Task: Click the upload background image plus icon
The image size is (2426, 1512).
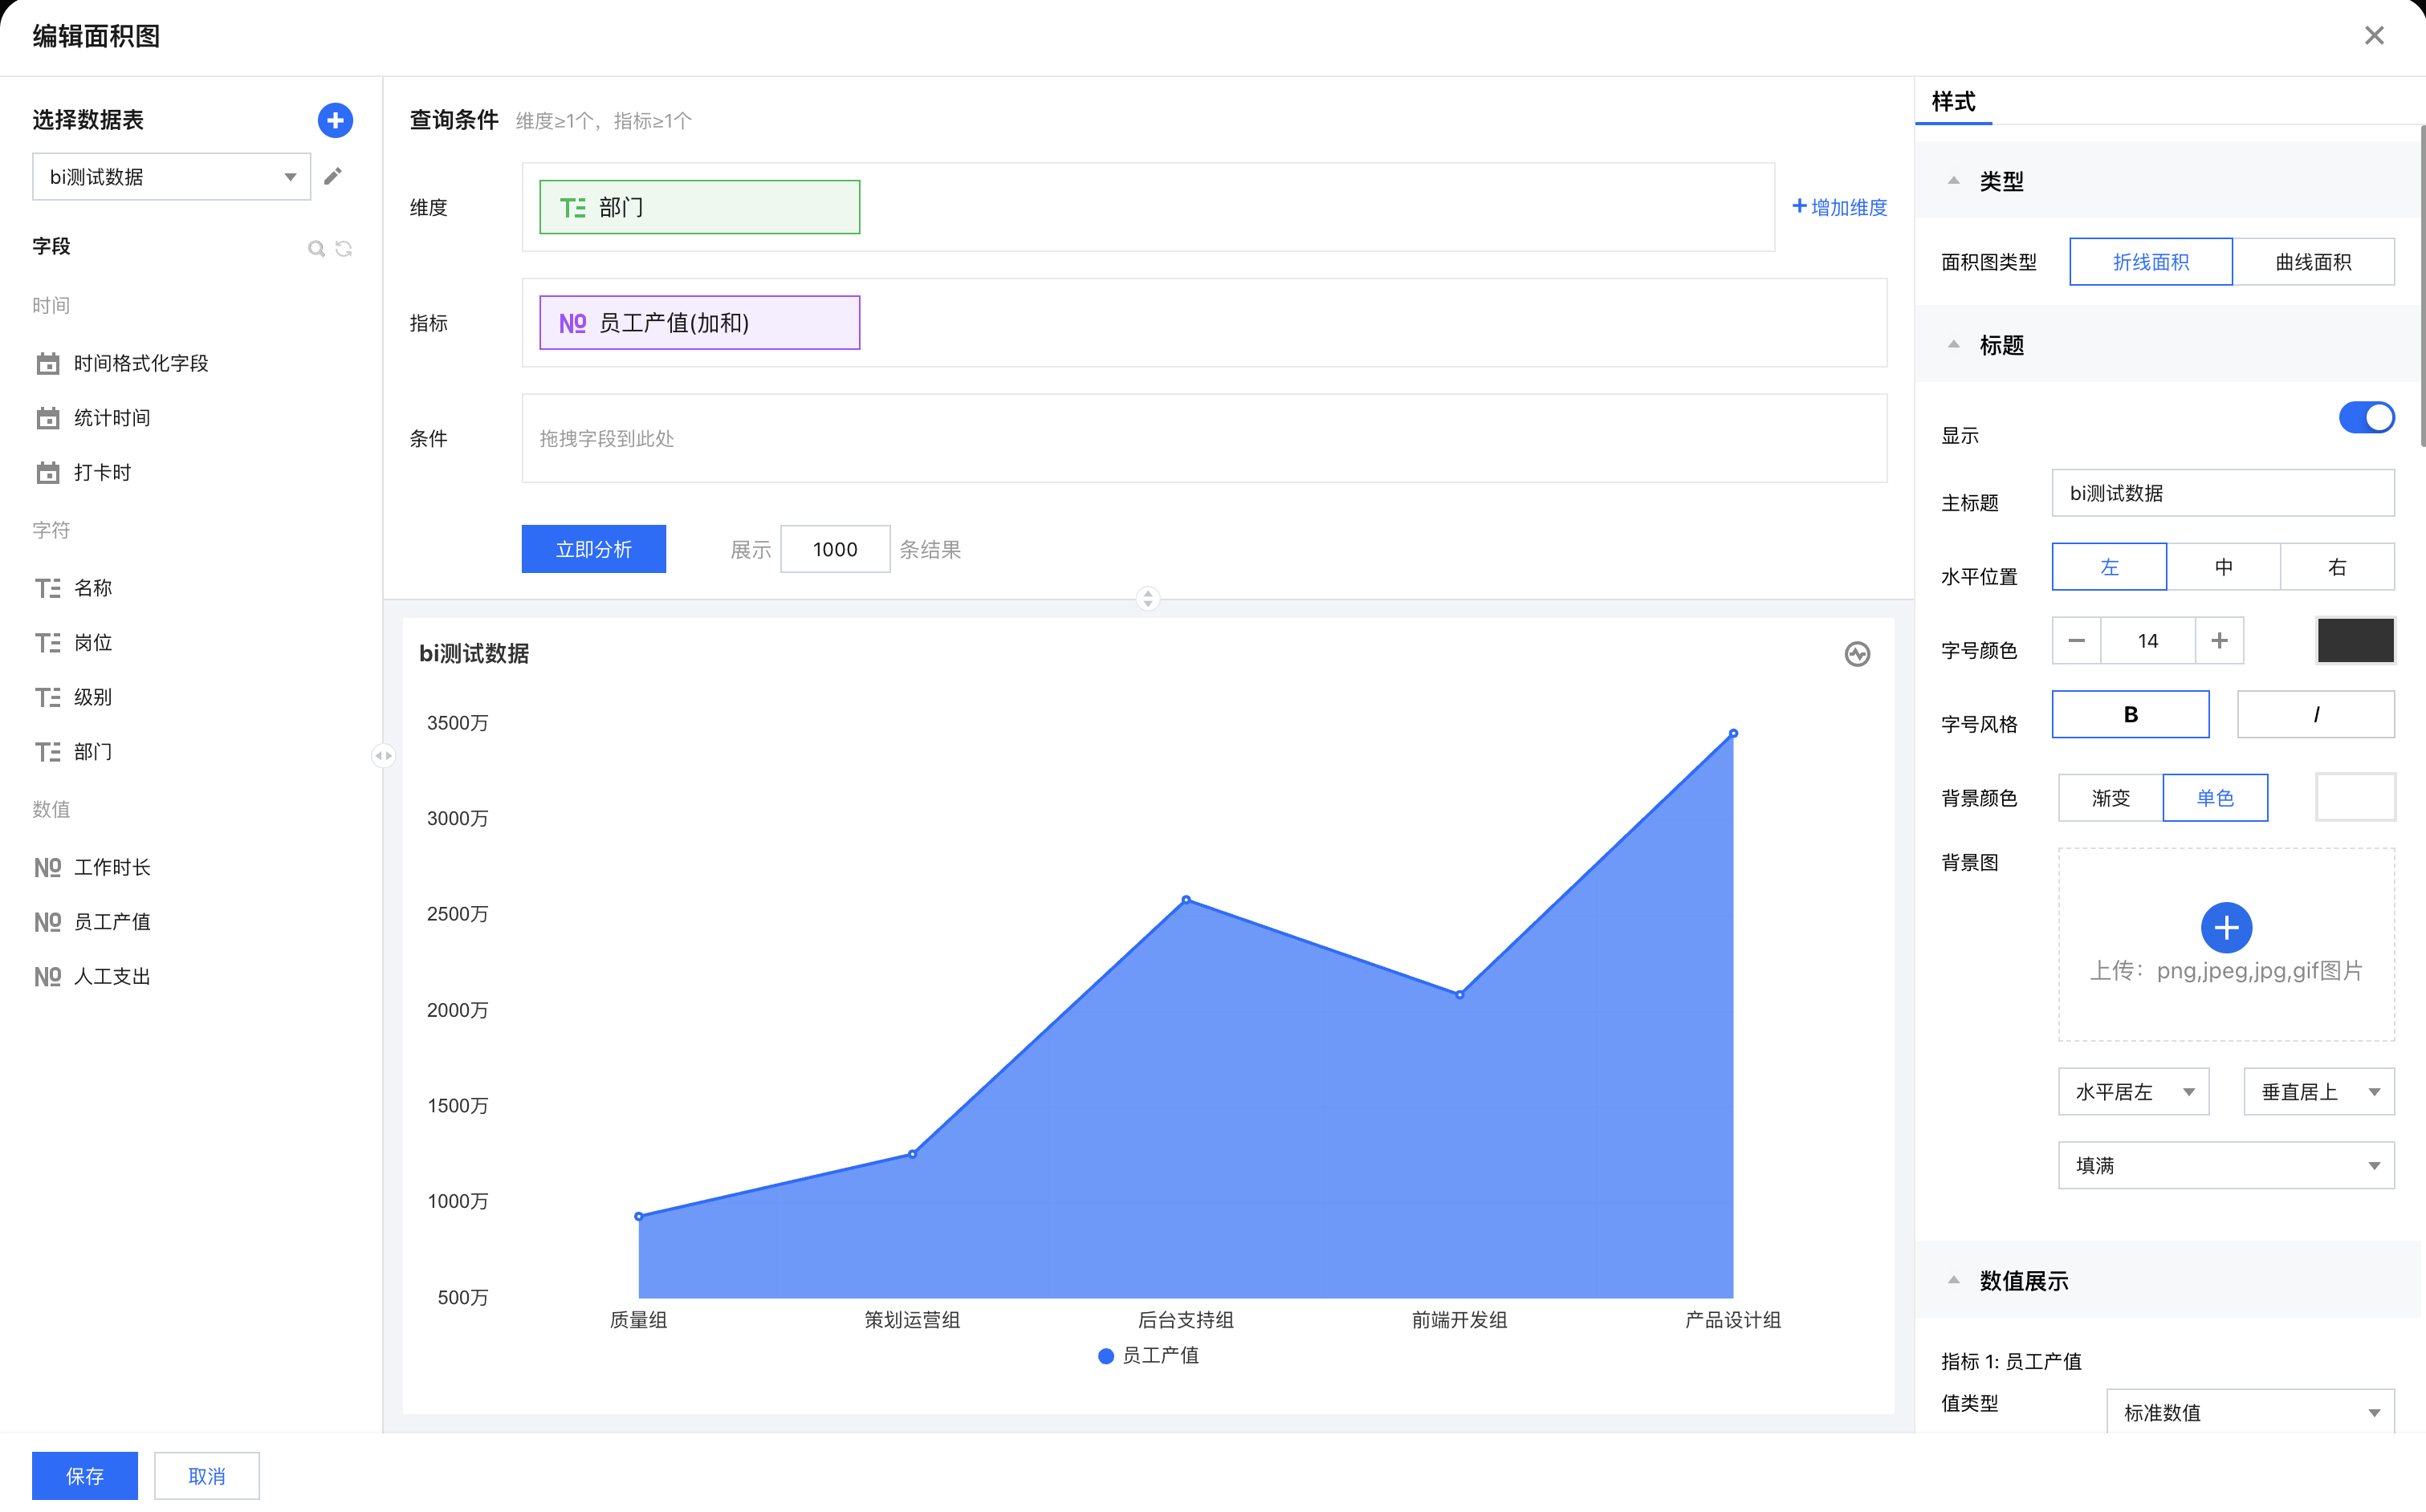Action: pos(2226,927)
